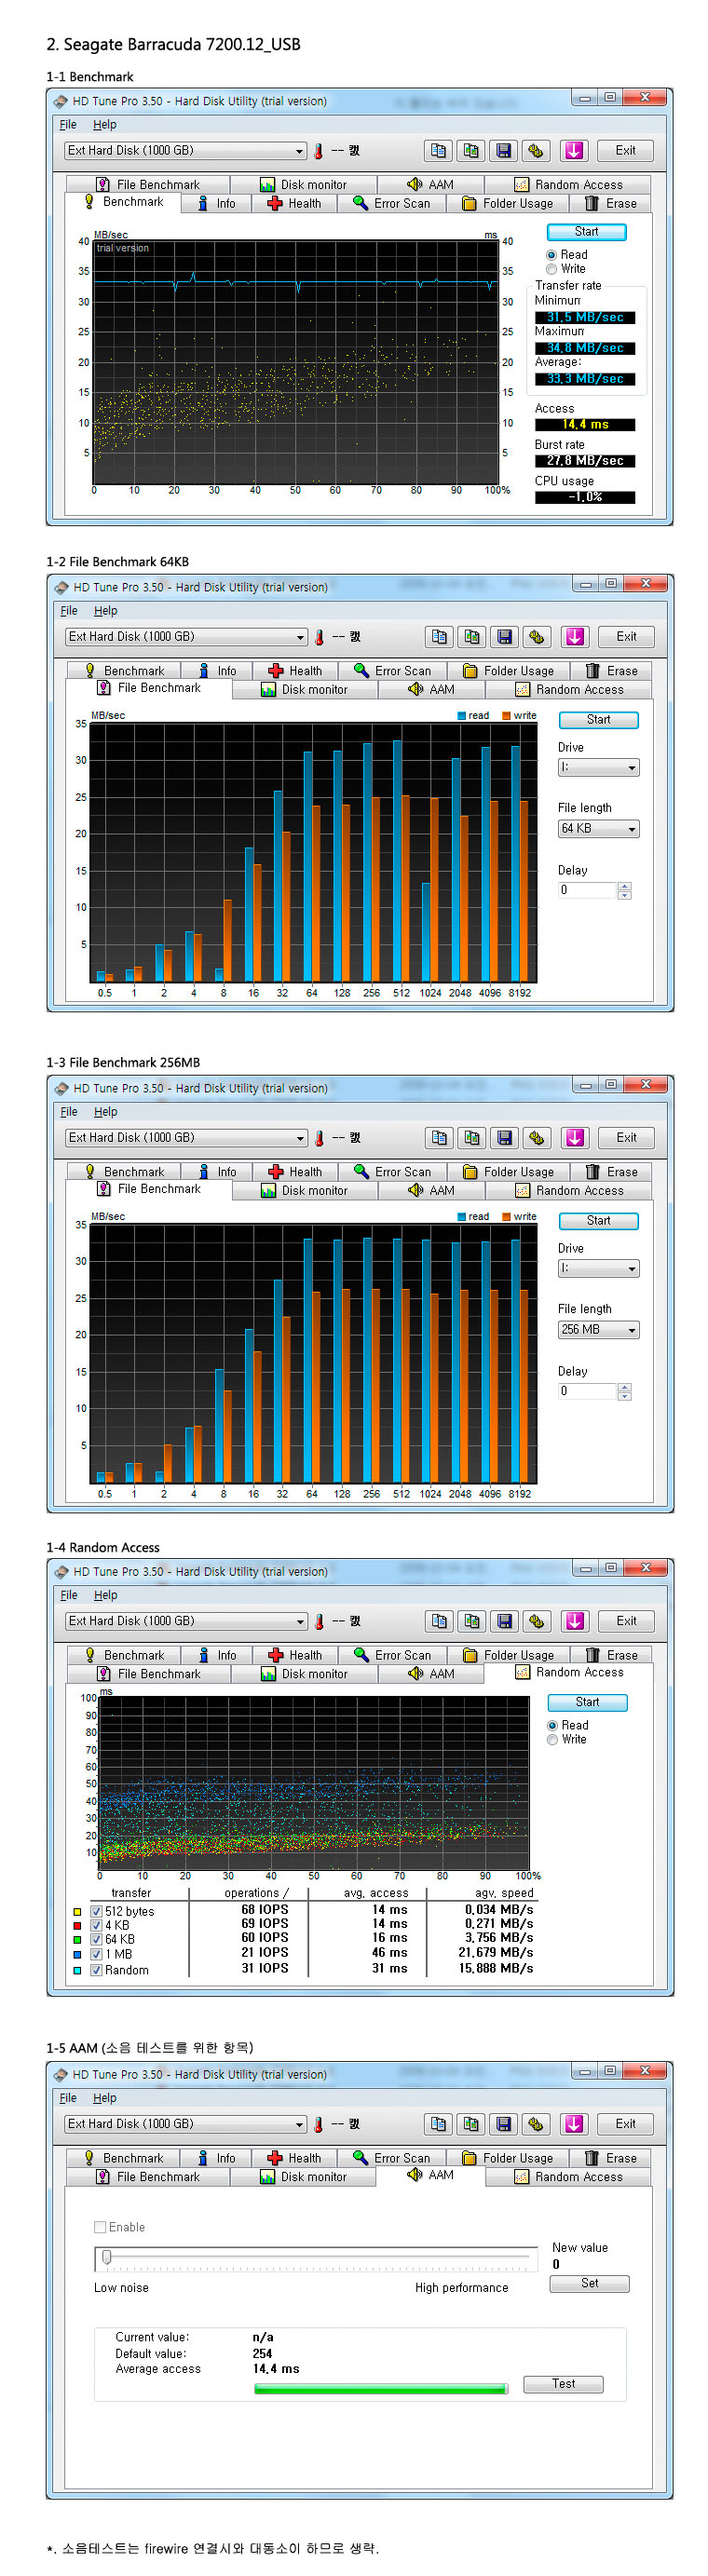Open File length 256 MB dropdown

click(x=598, y=1330)
